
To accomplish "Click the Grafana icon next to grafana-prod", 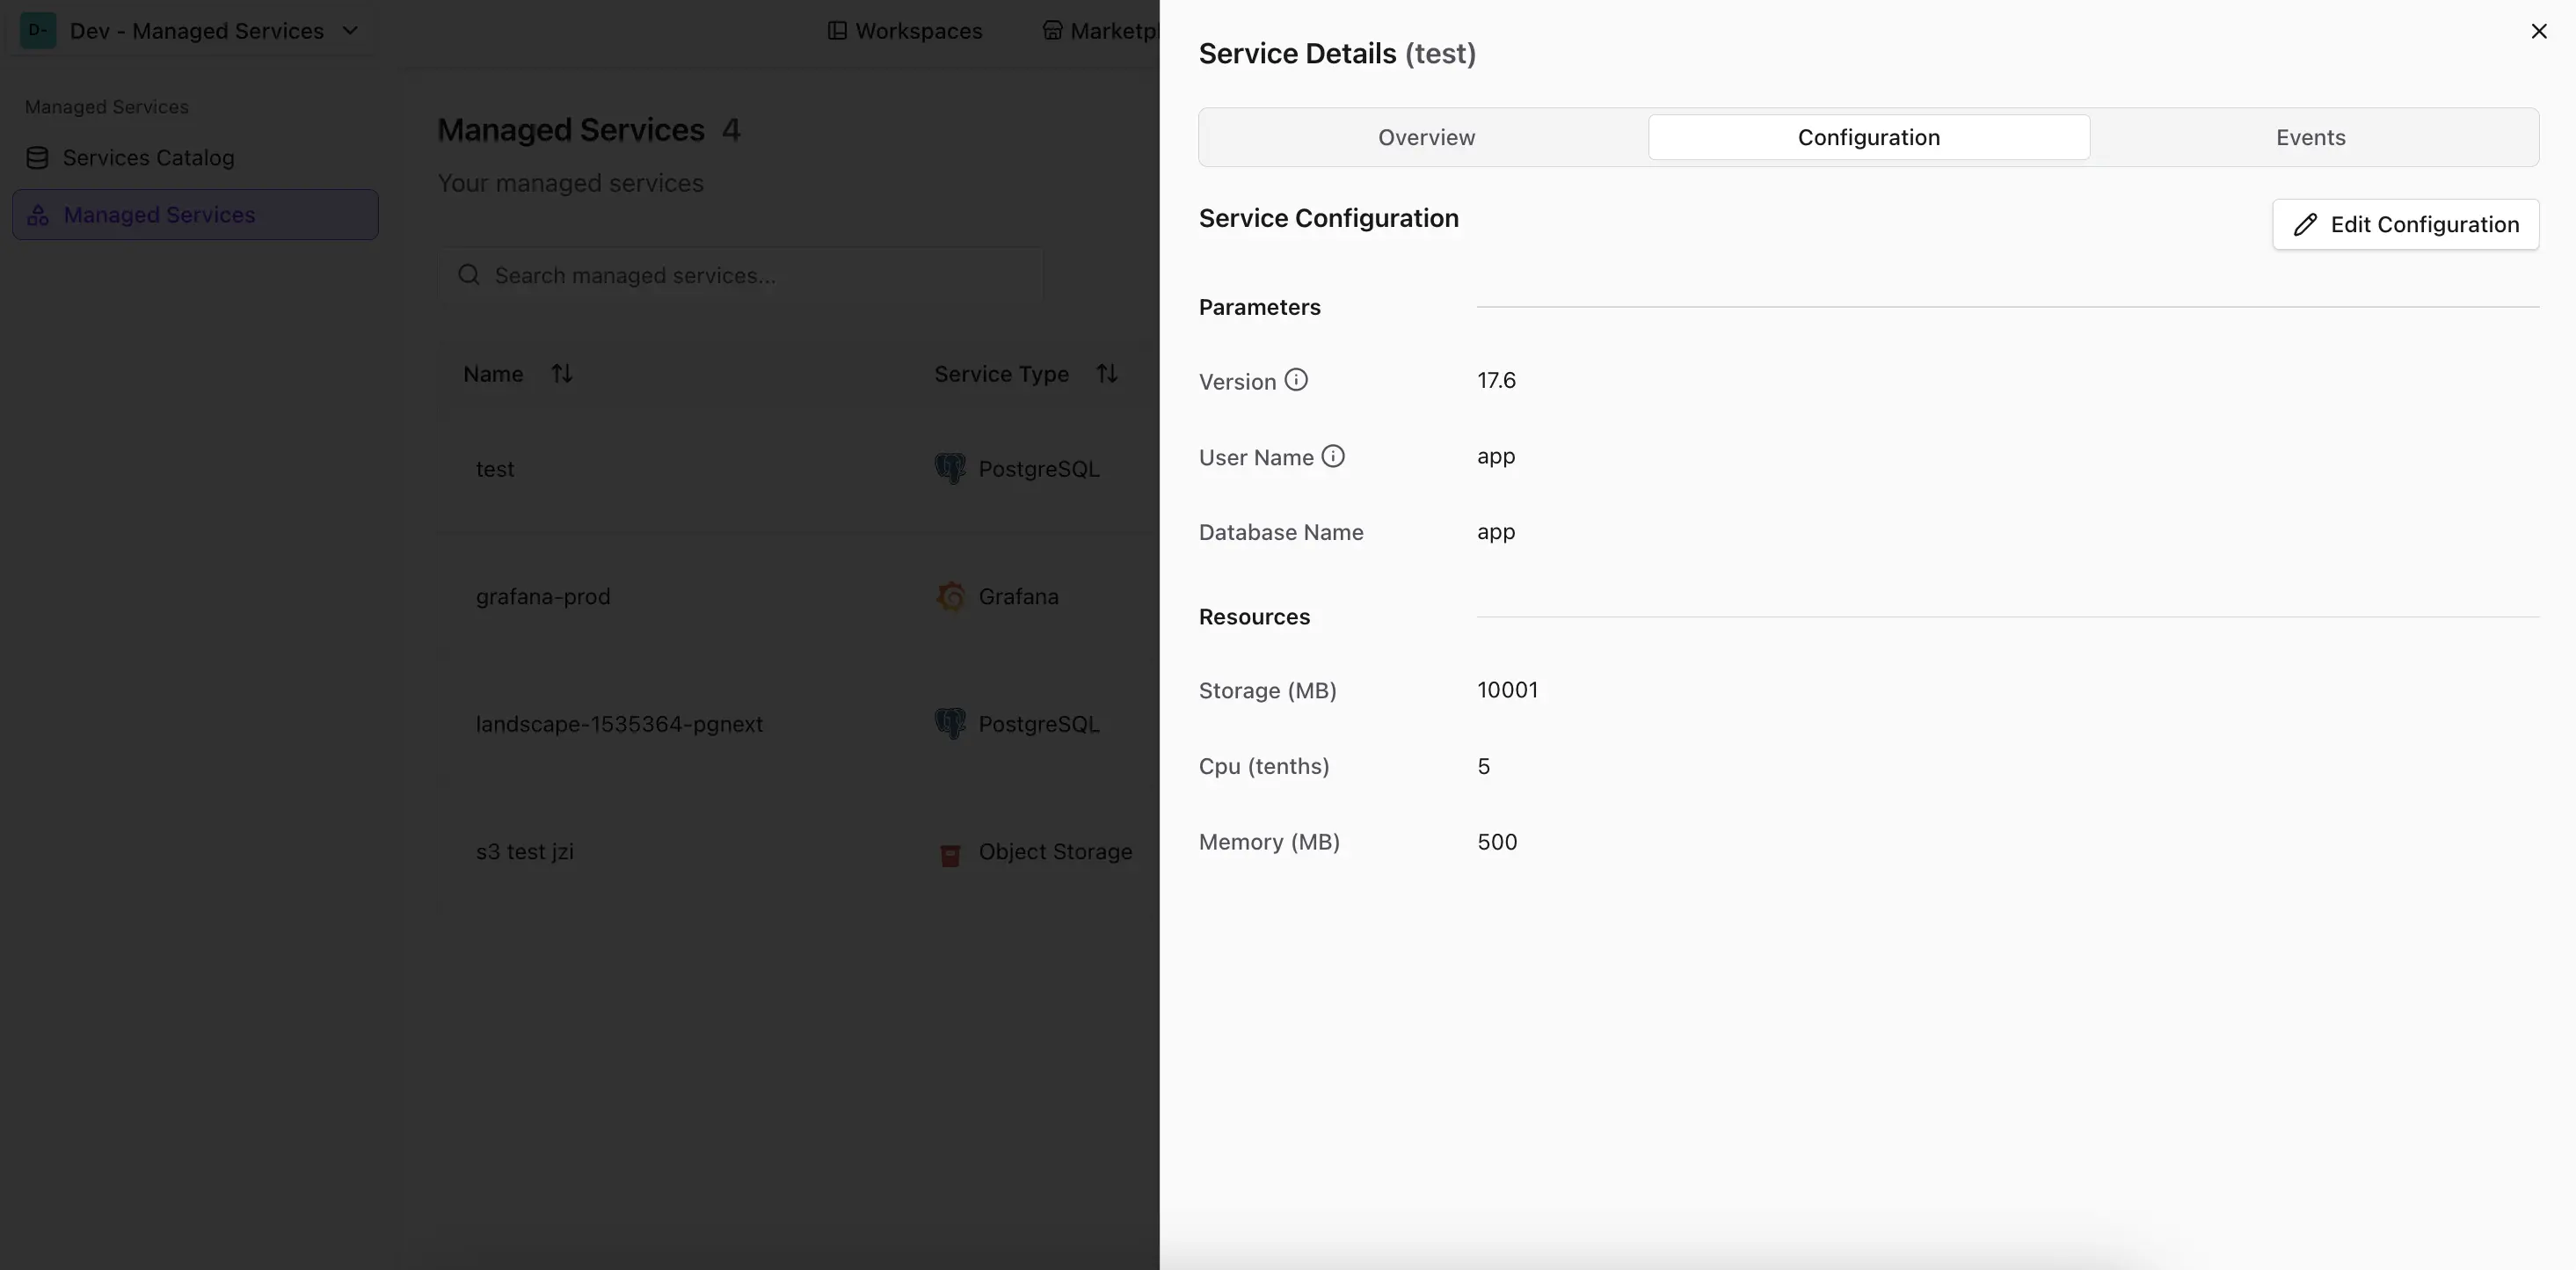I will point(951,596).
